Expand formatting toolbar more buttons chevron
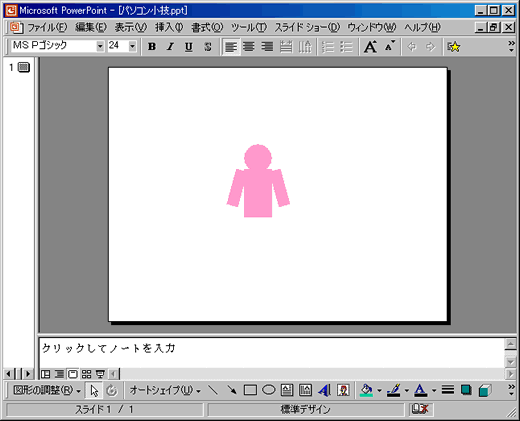The height and width of the screenshot is (421, 520). [x=511, y=47]
